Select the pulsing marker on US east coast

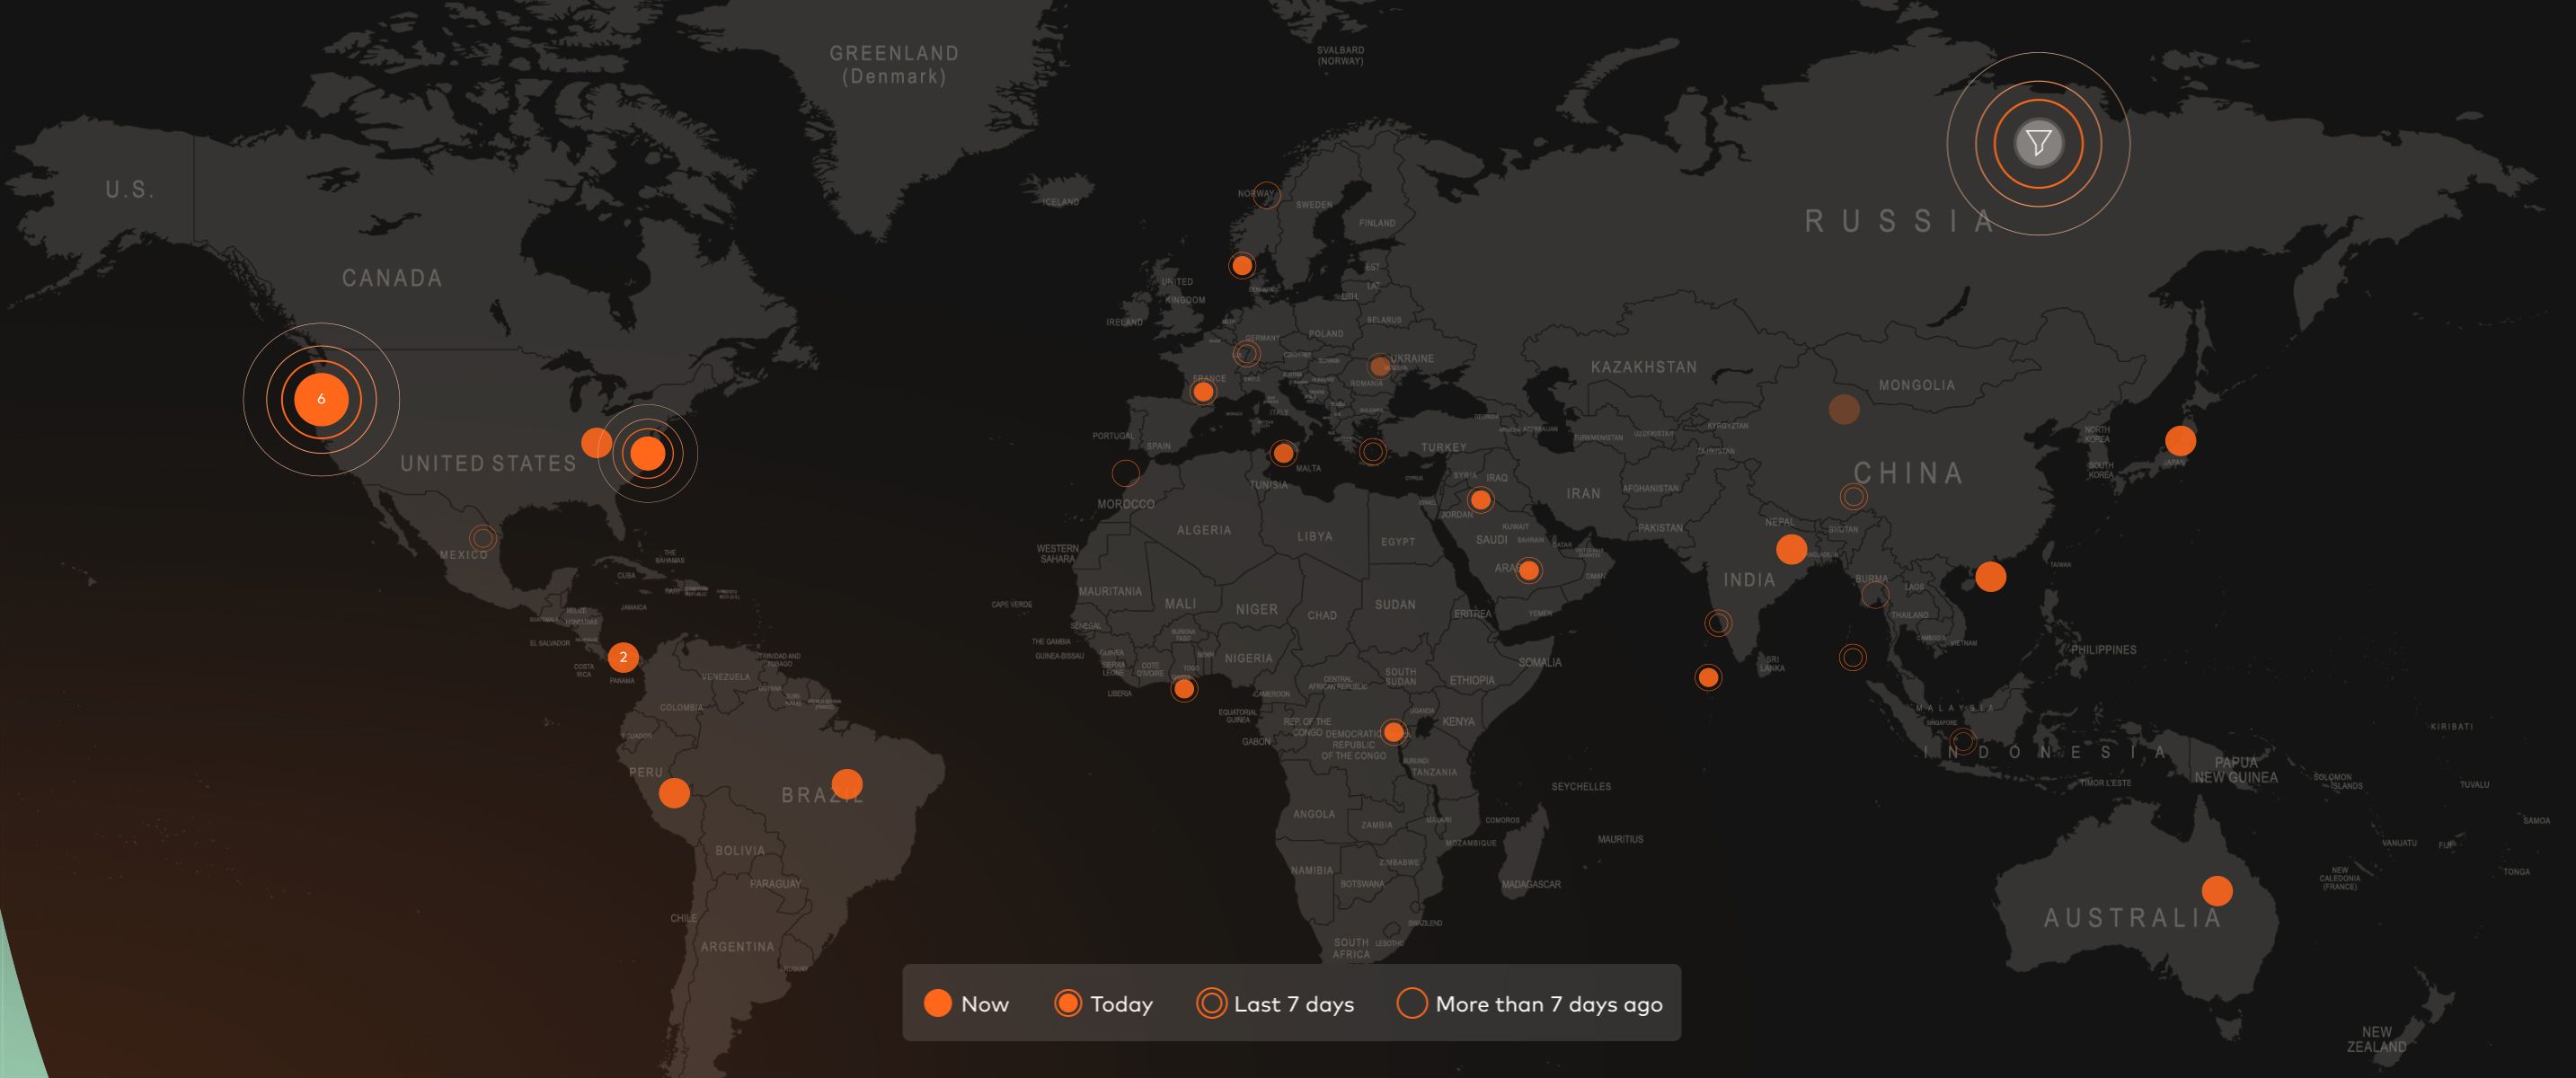pyautogui.click(x=647, y=453)
